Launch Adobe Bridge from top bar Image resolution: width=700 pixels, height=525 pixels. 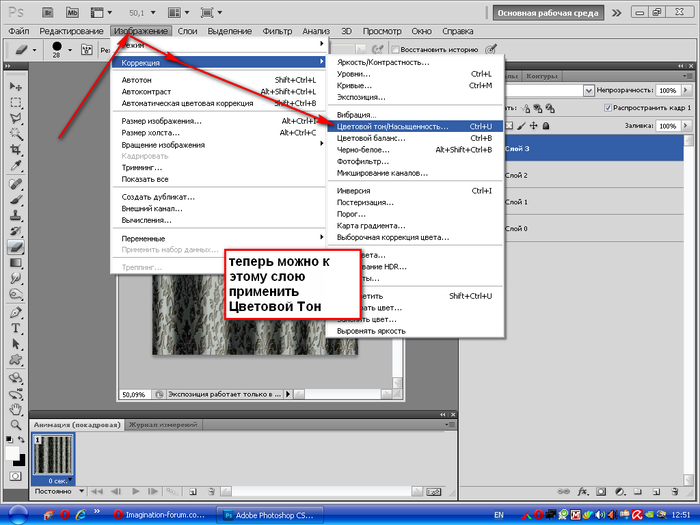click(x=48, y=12)
